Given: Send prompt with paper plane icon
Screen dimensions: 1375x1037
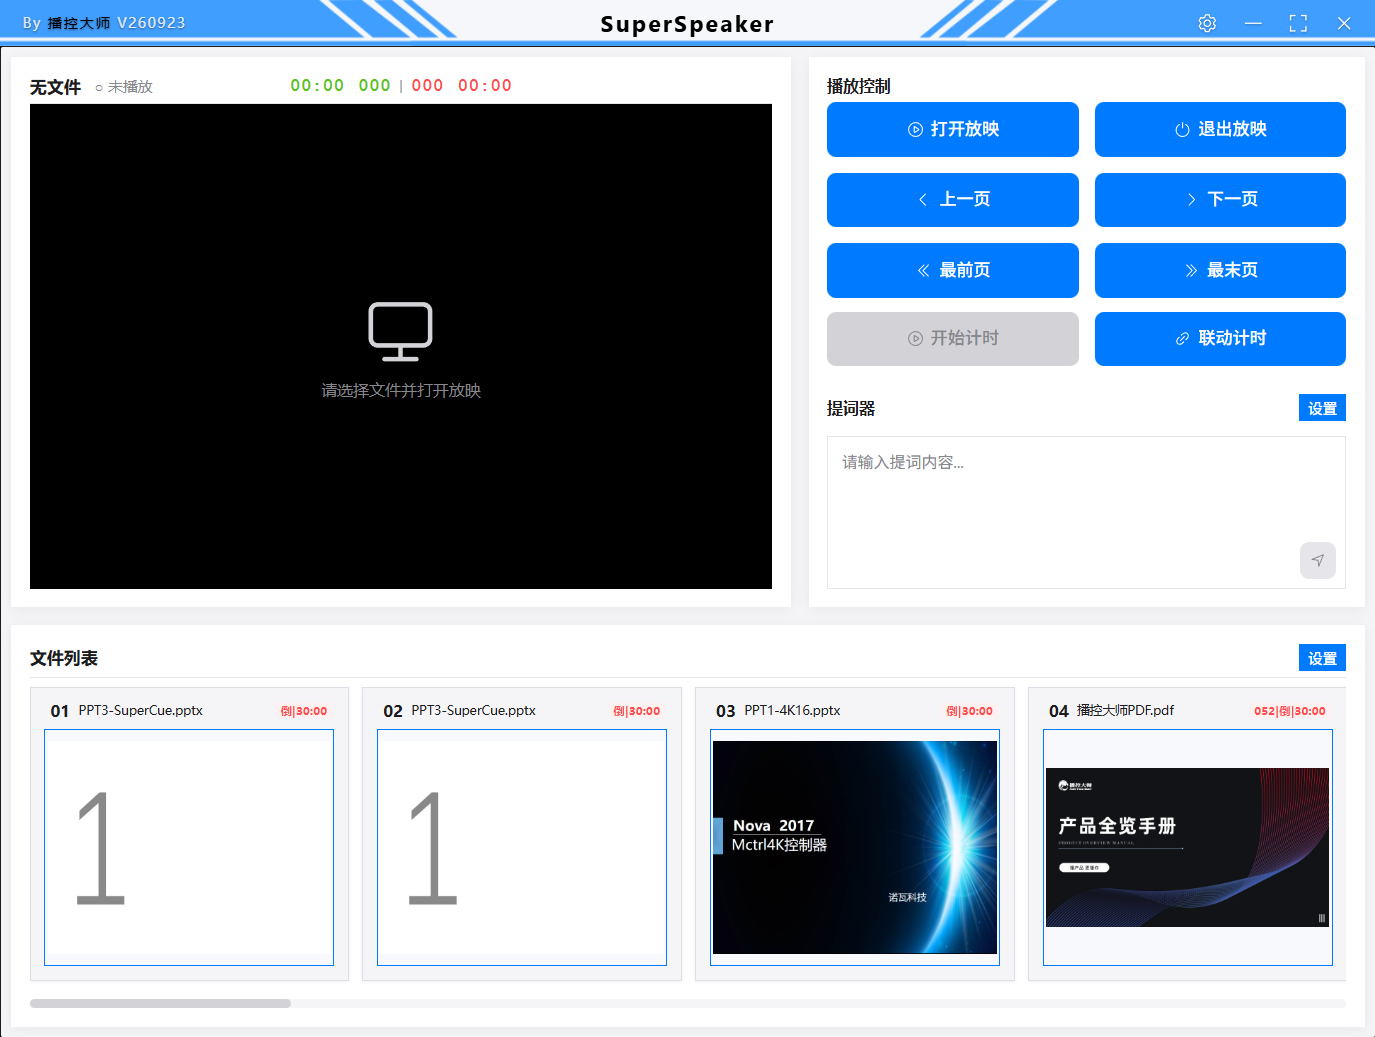Looking at the screenshot, I should pos(1318,560).
